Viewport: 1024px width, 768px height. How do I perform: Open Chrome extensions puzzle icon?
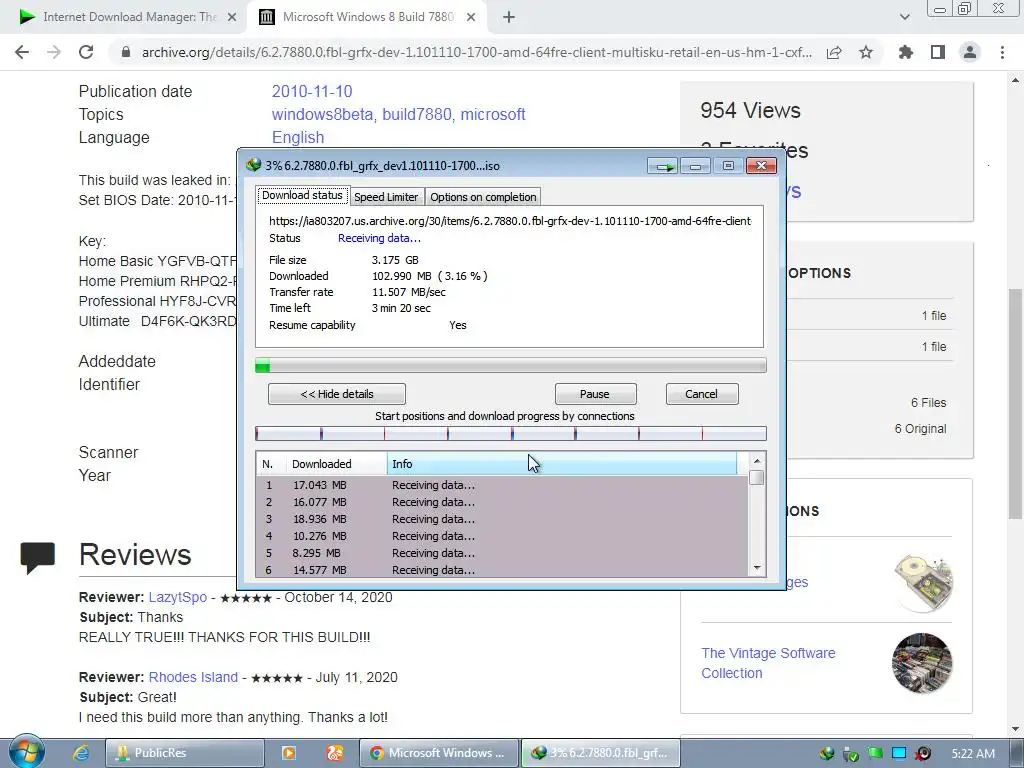[906, 52]
